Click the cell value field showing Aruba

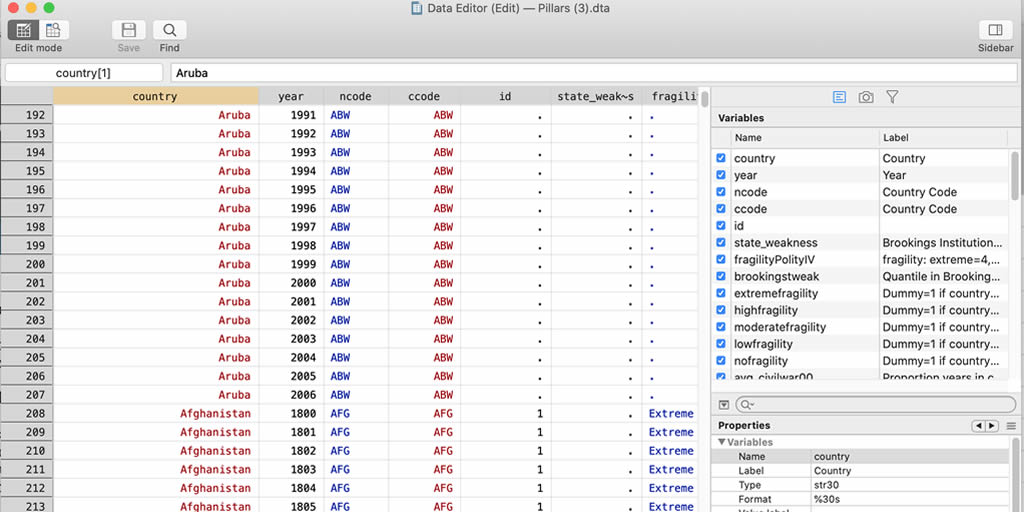point(594,73)
